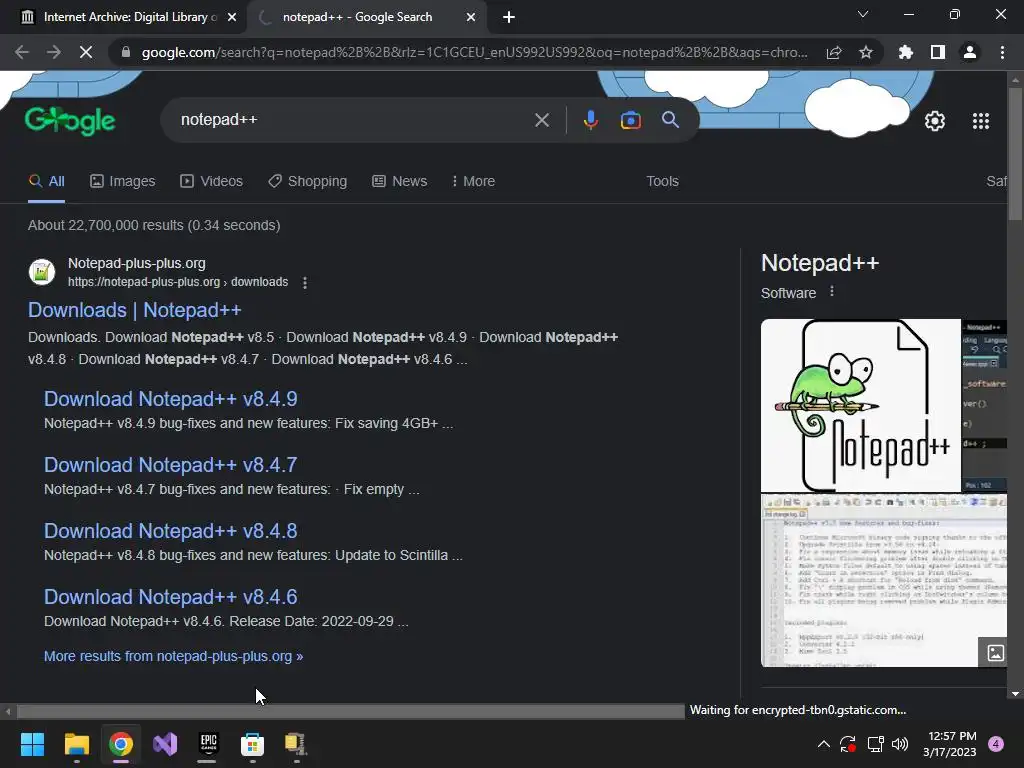Image resolution: width=1024 pixels, height=768 pixels.
Task: Show hidden system tray icons
Action: click(x=824, y=744)
